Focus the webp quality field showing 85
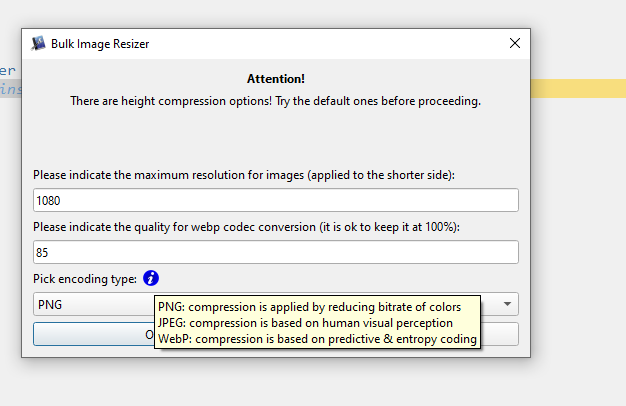The image size is (626, 406). [275, 252]
